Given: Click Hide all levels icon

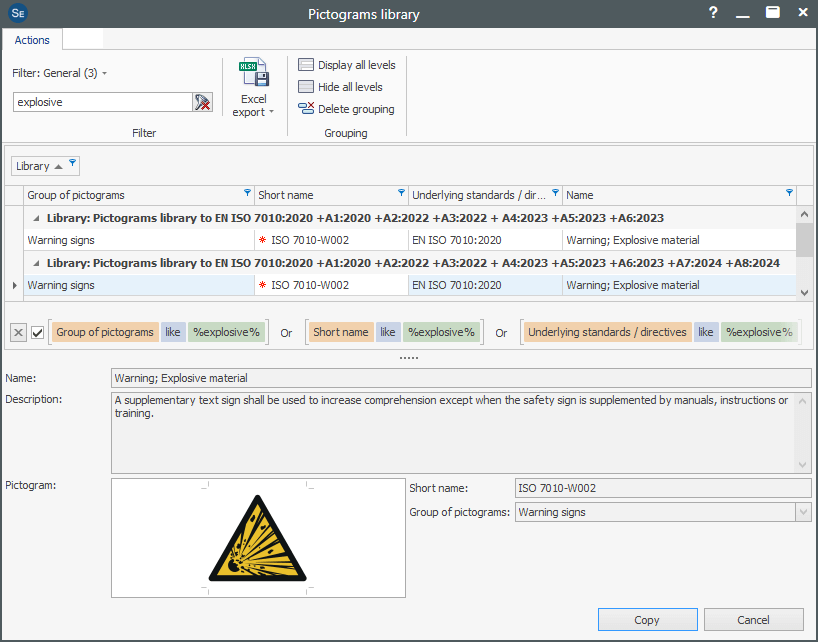Looking at the screenshot, I should point(306,87).
